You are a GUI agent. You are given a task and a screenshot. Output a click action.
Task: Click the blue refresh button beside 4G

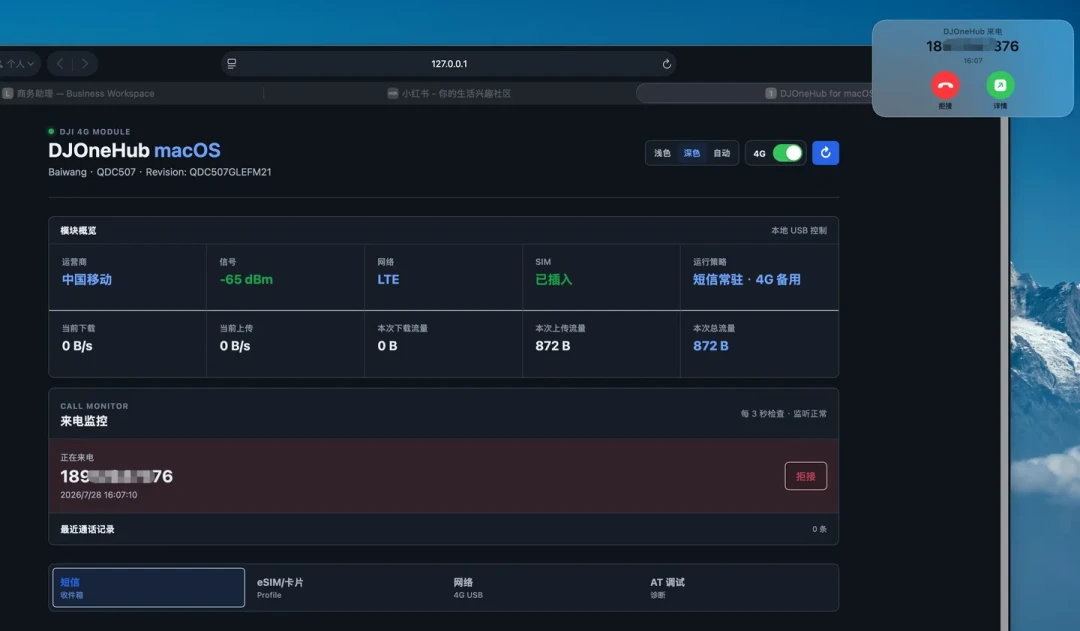tap(825, 153)
